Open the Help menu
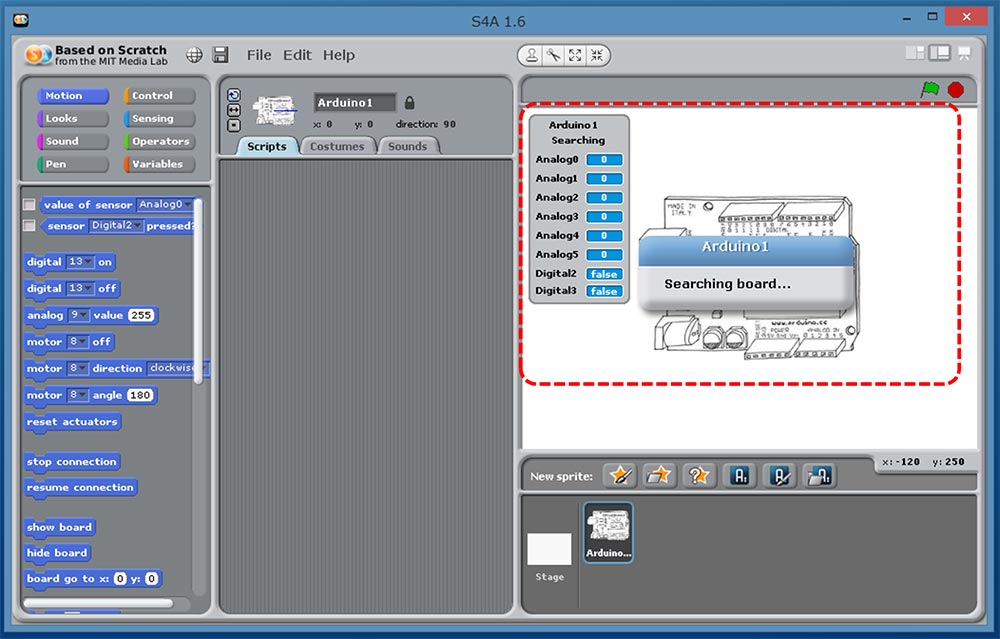 (x=339, y=55)
